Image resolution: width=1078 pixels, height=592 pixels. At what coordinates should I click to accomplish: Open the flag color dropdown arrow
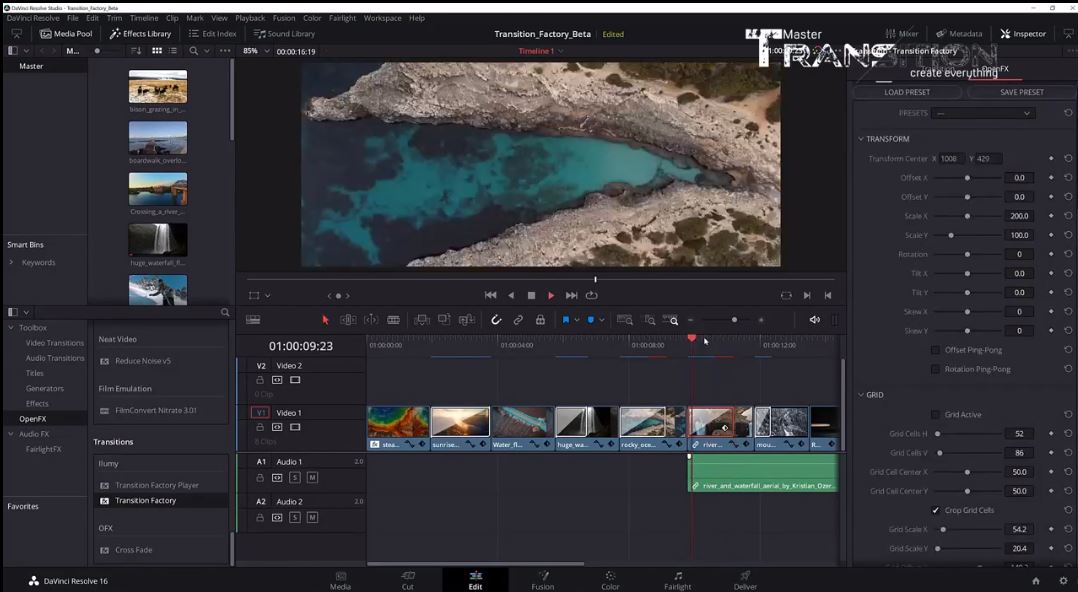[x=576, y=320]
